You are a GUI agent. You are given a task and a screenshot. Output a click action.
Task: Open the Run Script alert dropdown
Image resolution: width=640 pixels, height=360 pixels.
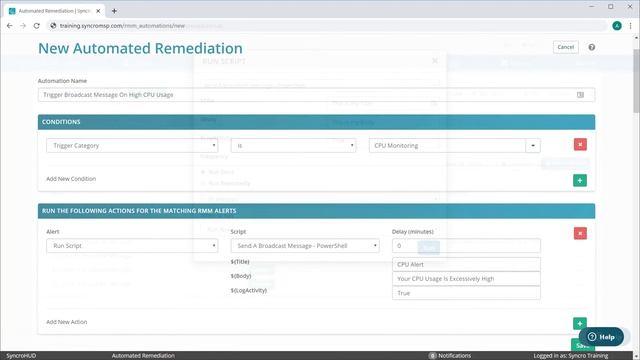click(x=132, y=246)
